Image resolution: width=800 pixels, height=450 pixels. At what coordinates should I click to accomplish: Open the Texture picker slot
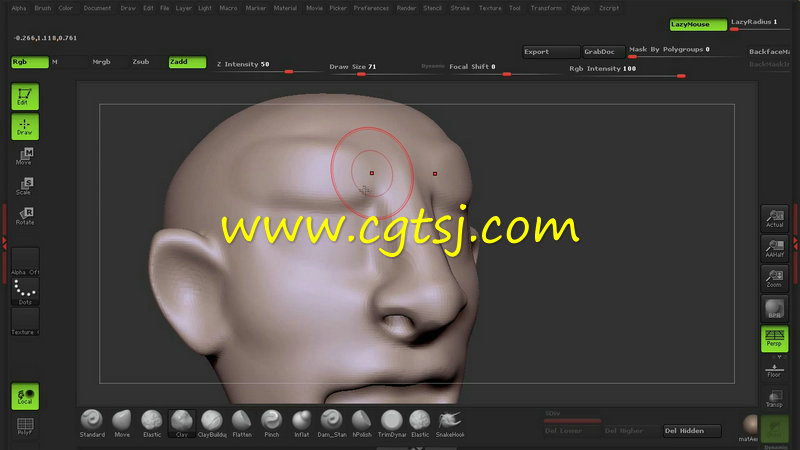pos(25,322)
